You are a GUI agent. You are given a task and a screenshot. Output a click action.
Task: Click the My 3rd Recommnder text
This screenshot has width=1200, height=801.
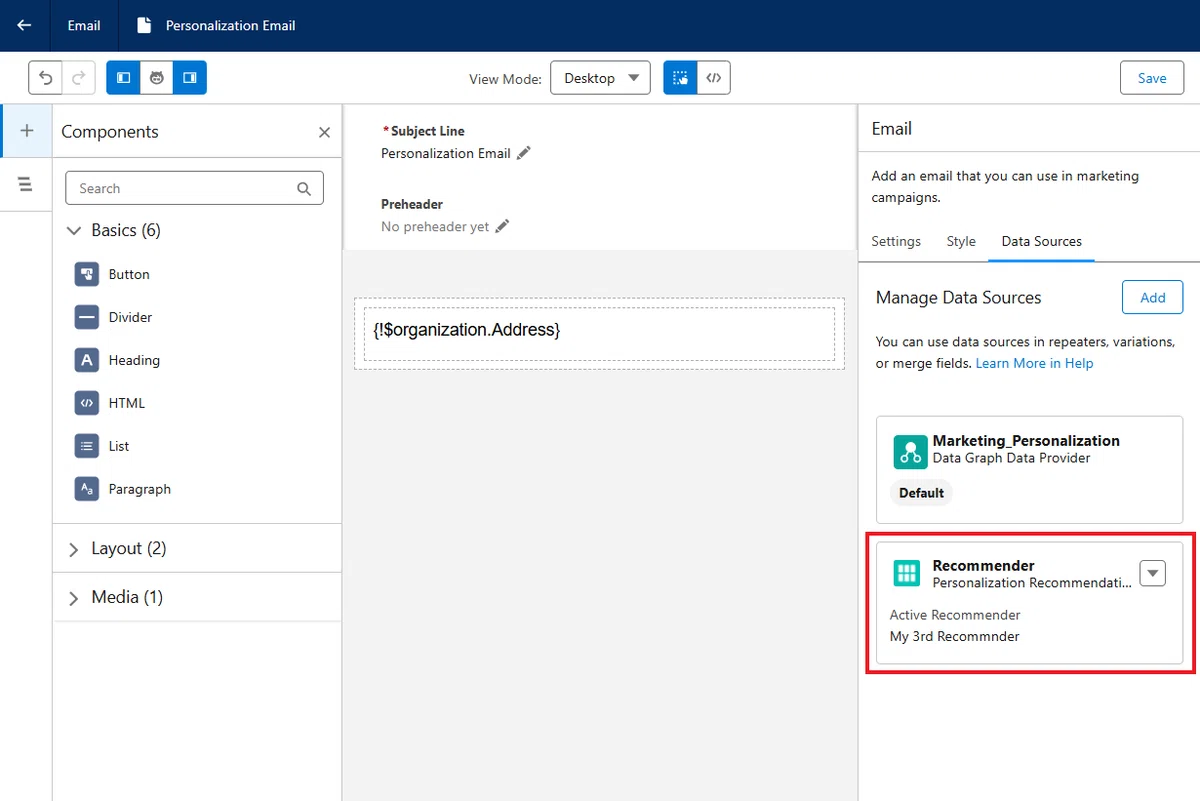click(954, 636)
